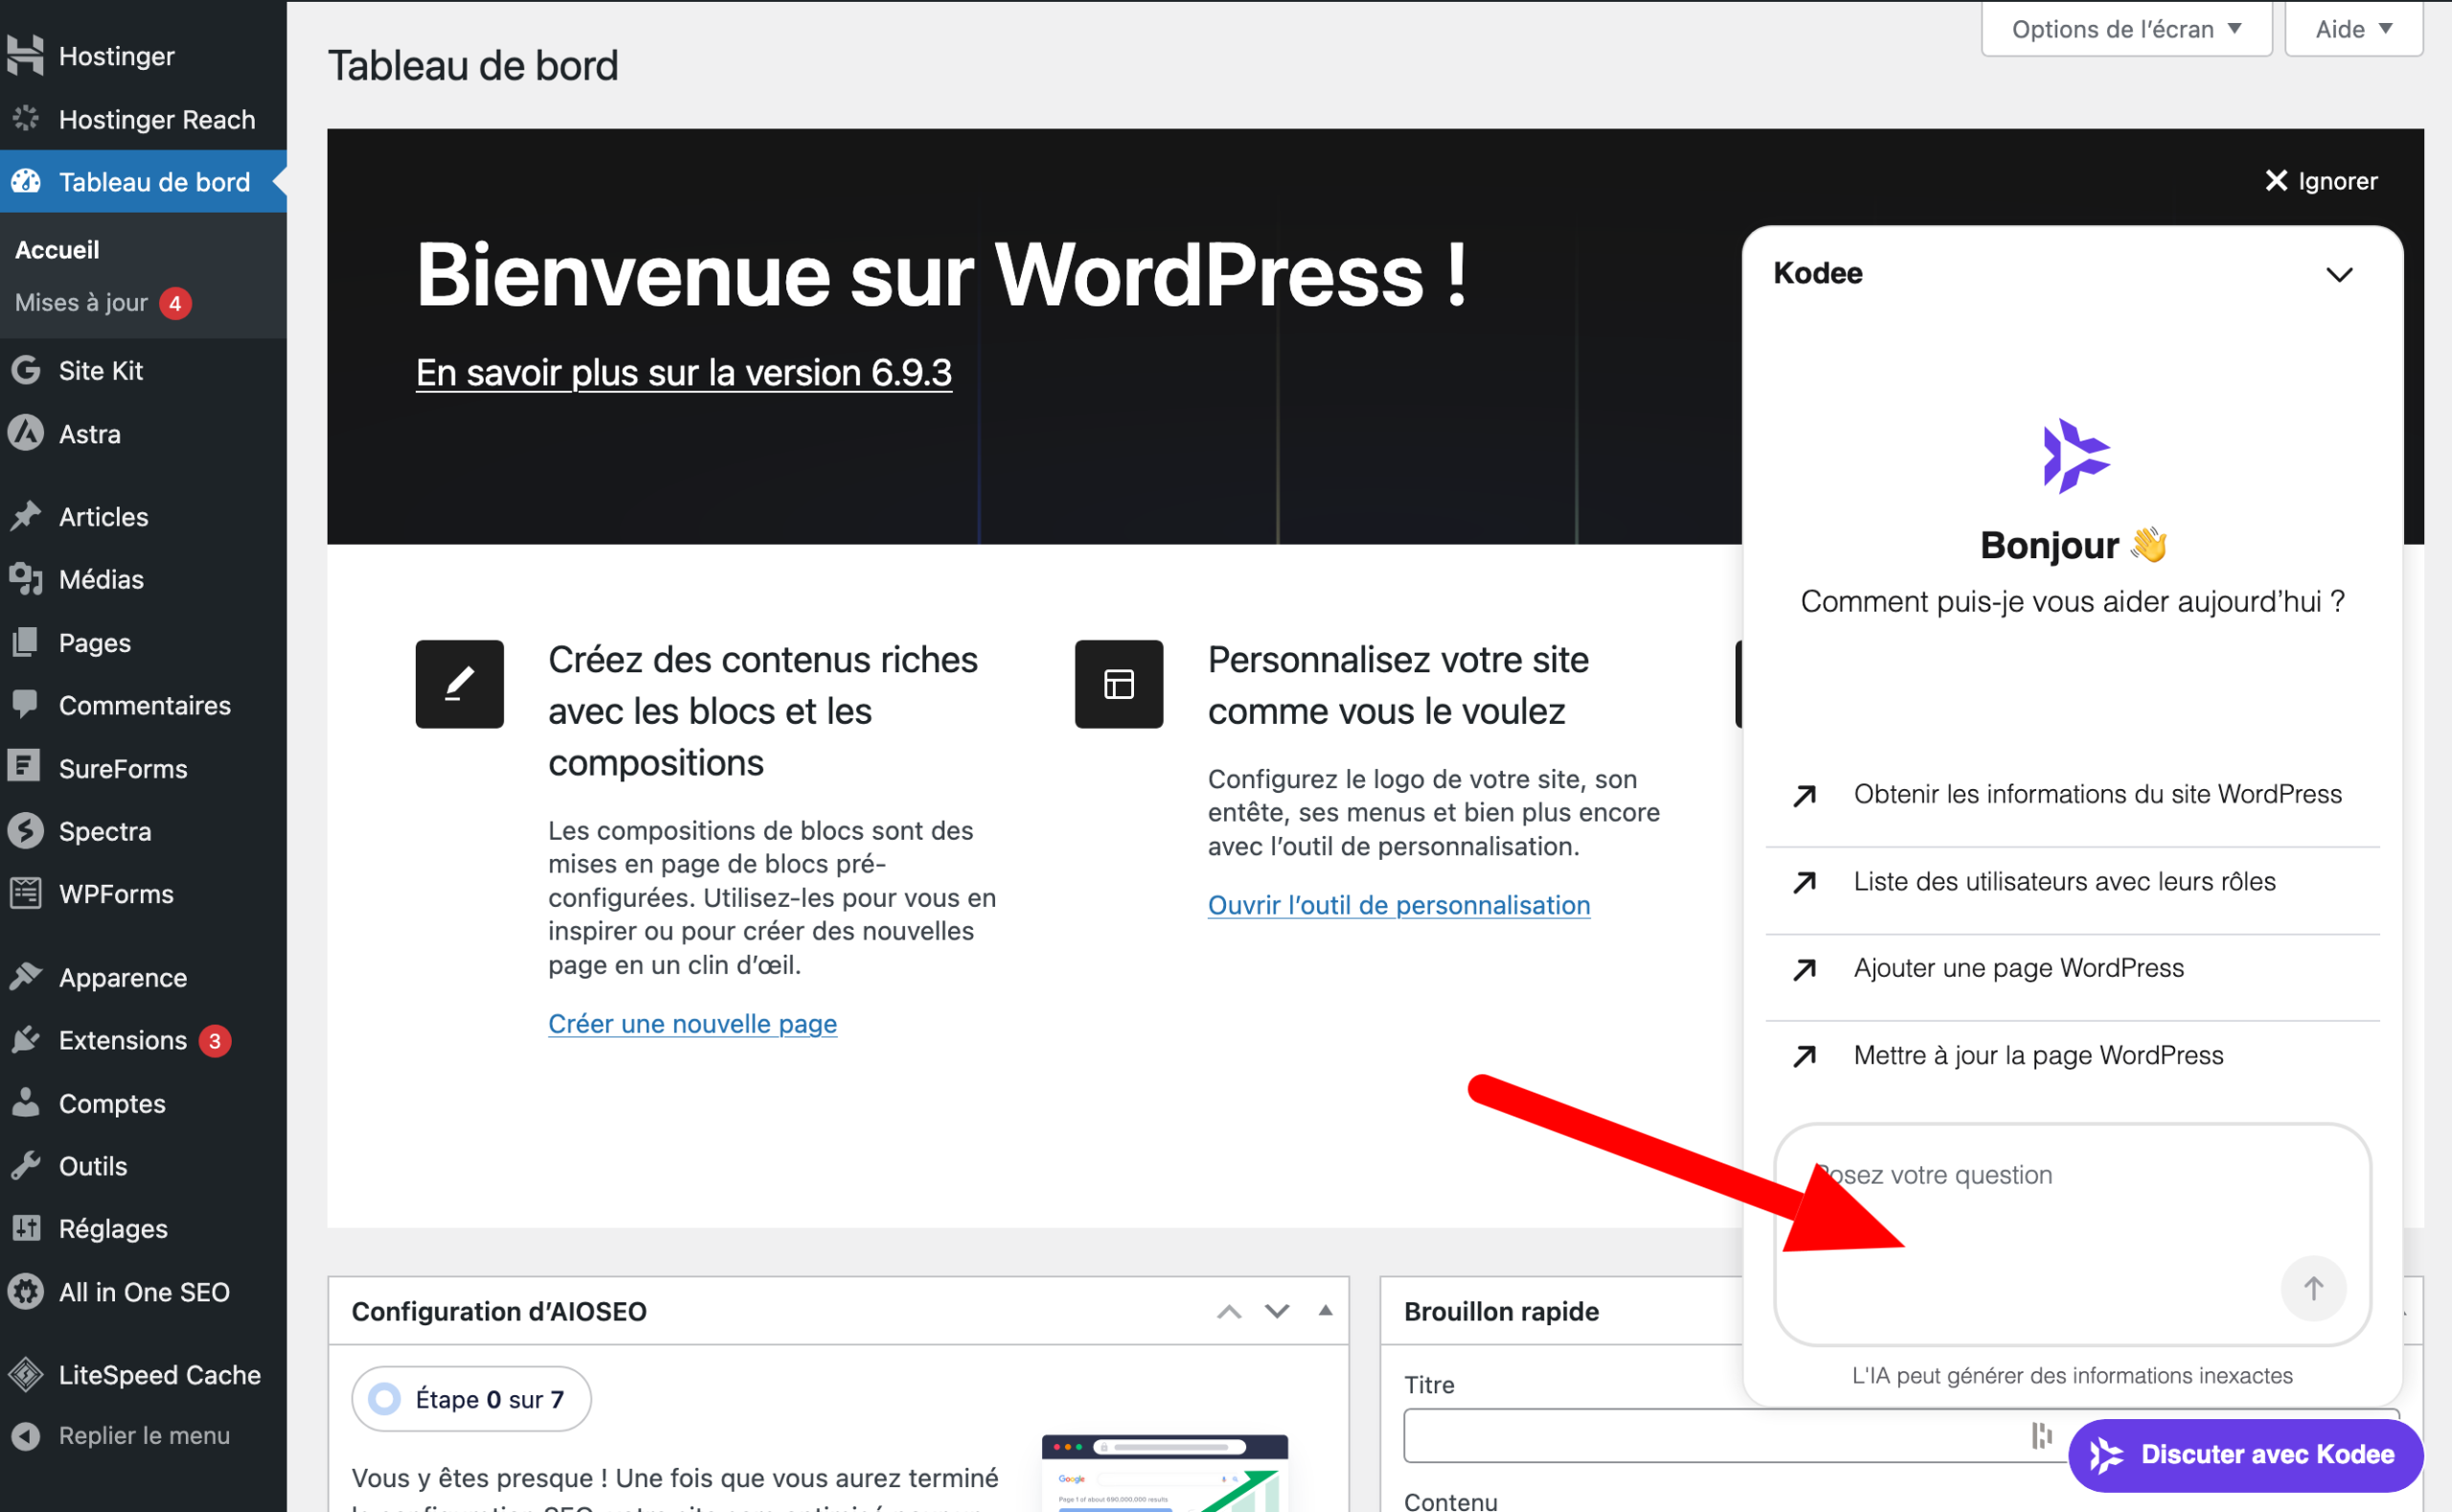Toggle the Configuration d'AIOSEO panel triangle
The height and width of the screenshot is (1512, 2452).
point(1325,1310)
